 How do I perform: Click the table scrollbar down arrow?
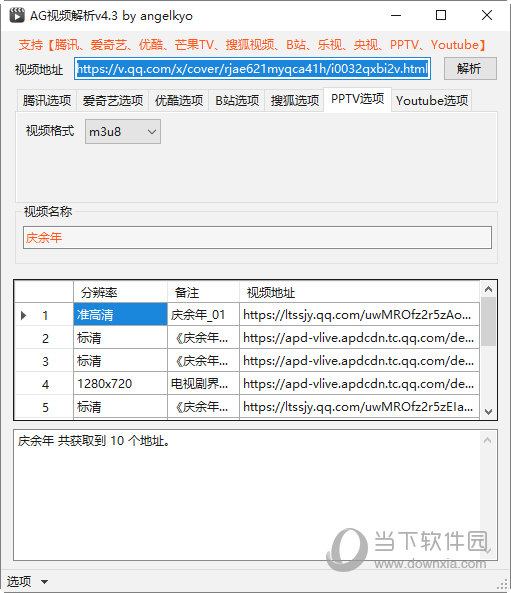point(488,411)
